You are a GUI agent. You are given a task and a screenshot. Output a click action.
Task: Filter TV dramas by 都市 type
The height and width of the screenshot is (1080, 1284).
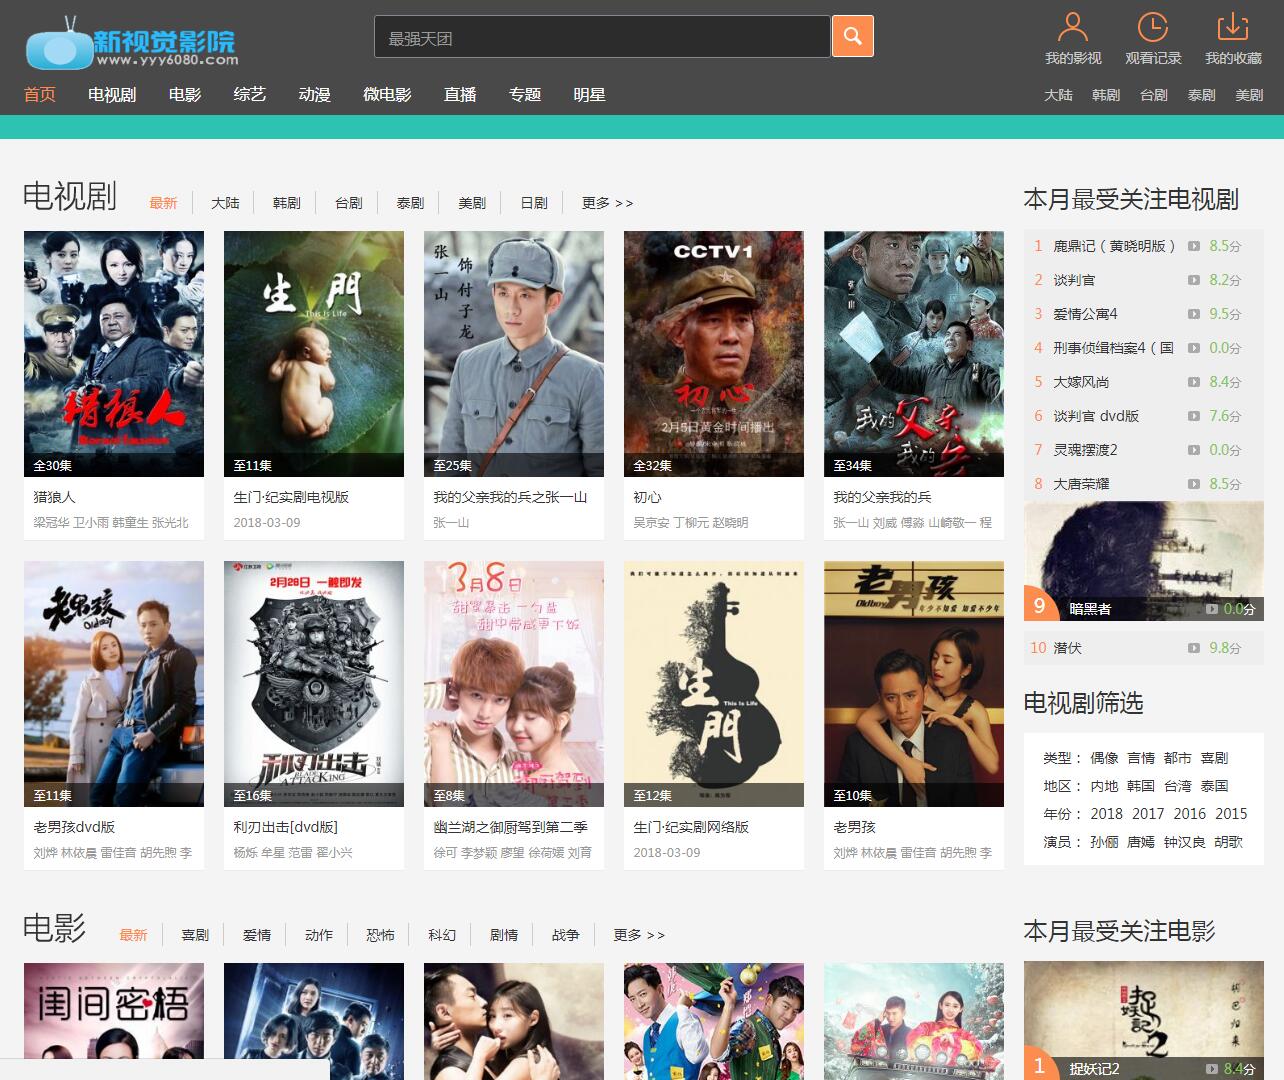coord(1178,758)
